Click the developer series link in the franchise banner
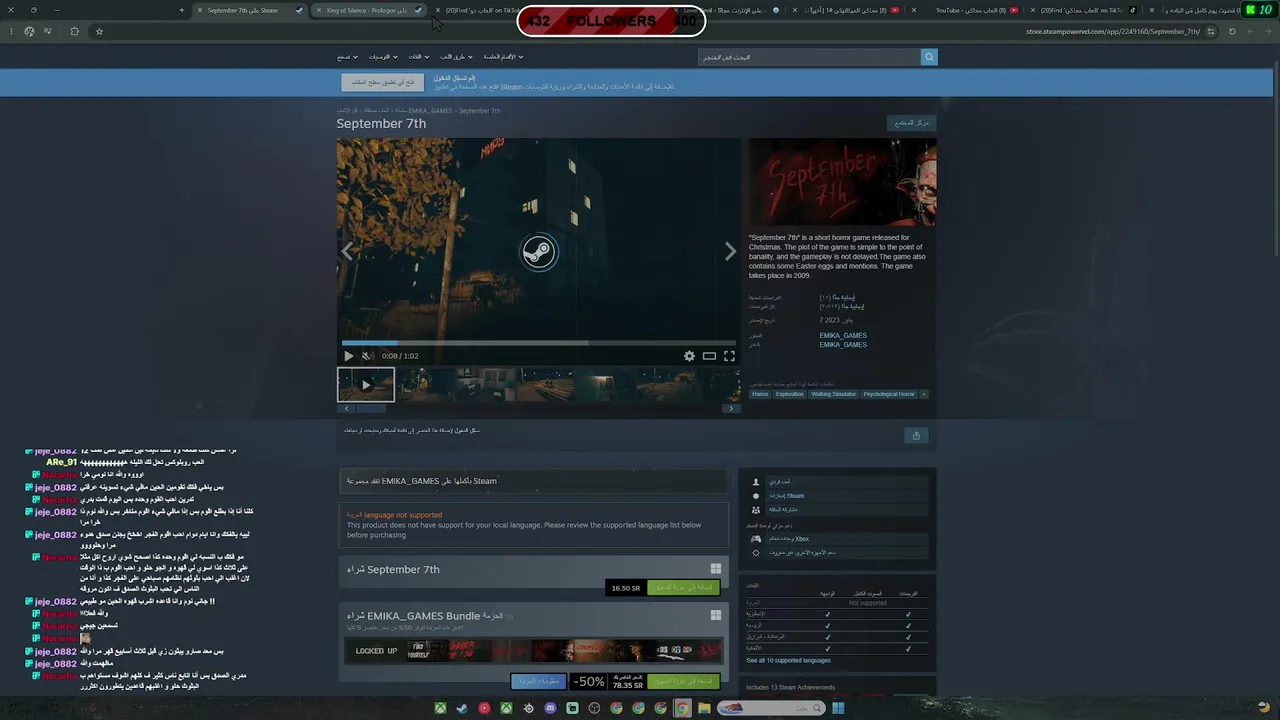This screenshot has height=720, width=1280. pyautogui.click(x=419, y=481)
